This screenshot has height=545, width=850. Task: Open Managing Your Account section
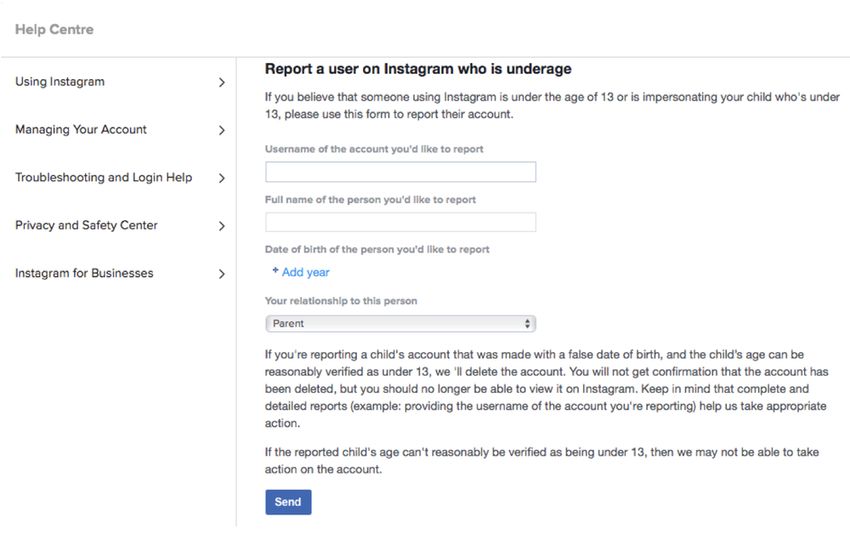pos(81,130)
